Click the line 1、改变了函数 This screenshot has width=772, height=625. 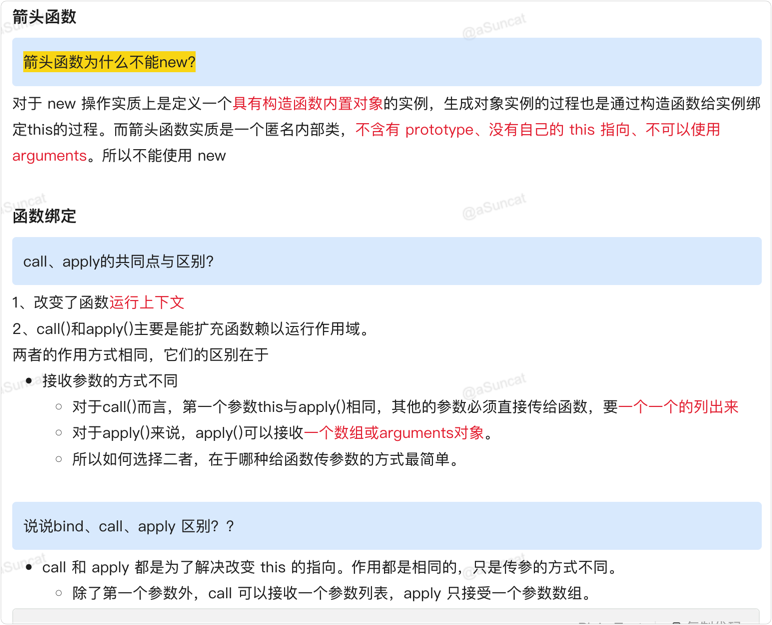[x=98, y=302]
